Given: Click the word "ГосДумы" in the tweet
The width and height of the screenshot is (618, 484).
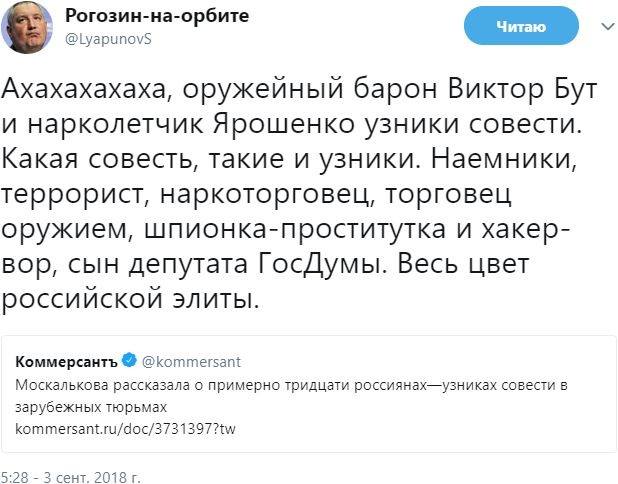Looking at the screenshot, I should click(x=346, y=265).
